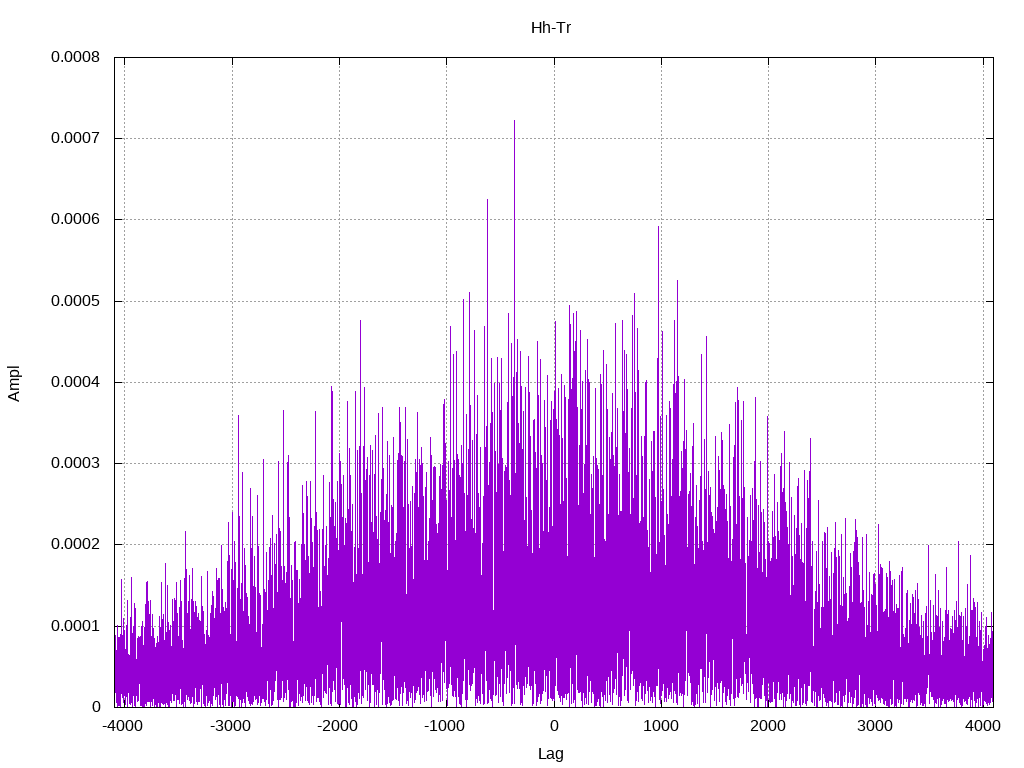This screenshot has width=1024, height=768.
Task: Click the x-axis tick label 3000
Action: [x=875, y=726]
